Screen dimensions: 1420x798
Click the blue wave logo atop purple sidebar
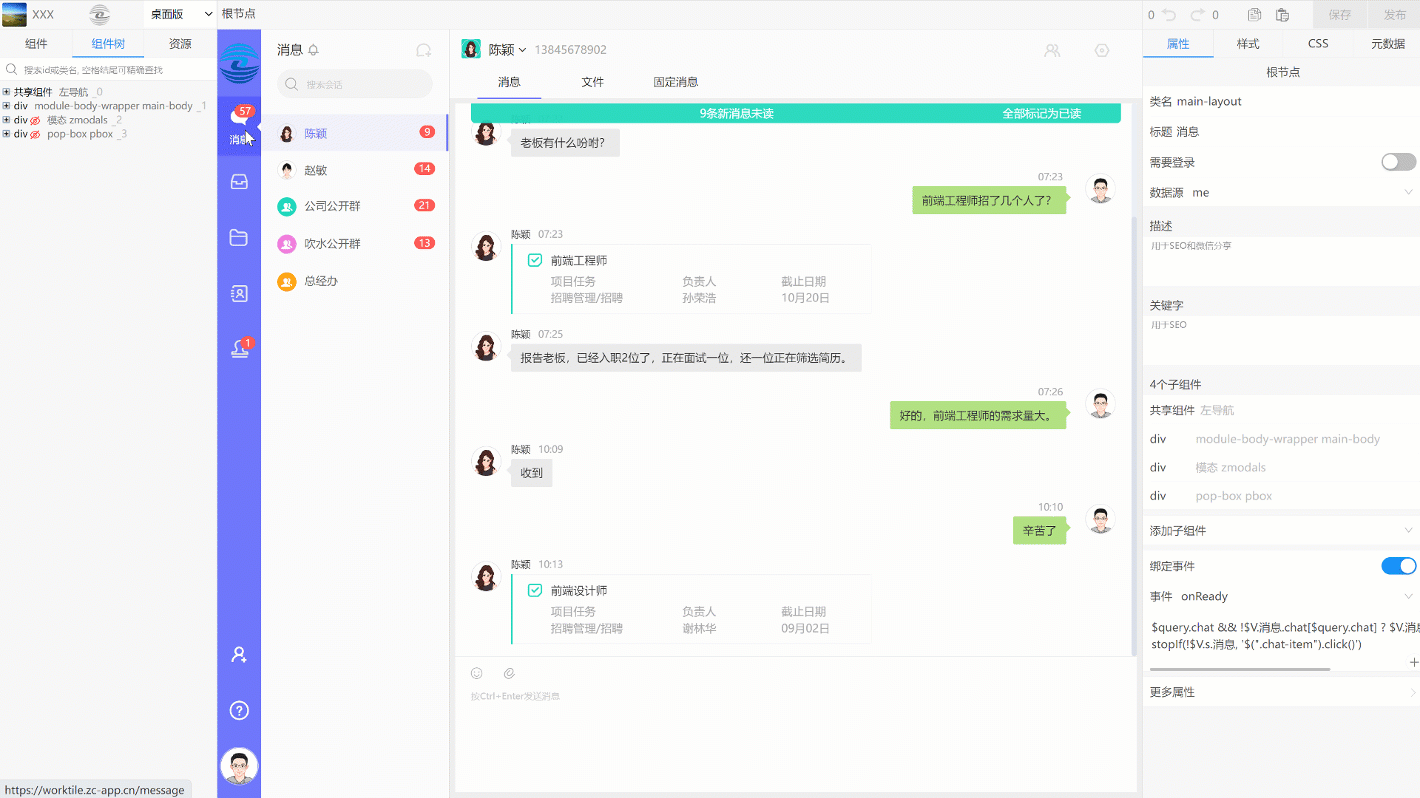(x=239, y=64)
